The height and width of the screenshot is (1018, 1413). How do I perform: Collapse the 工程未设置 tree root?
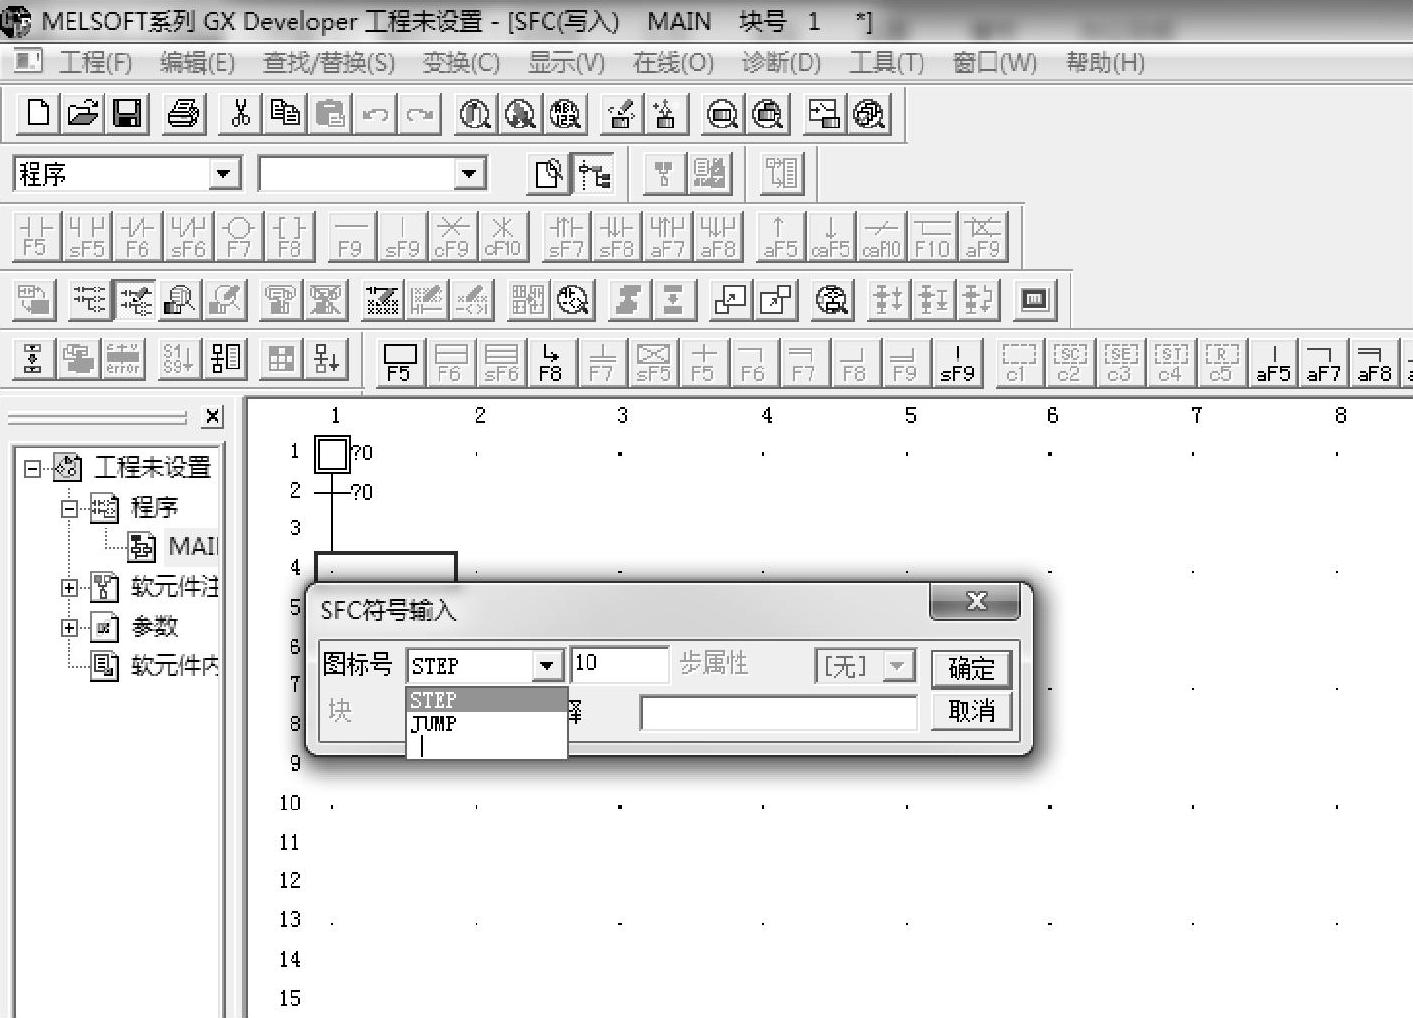33,468
